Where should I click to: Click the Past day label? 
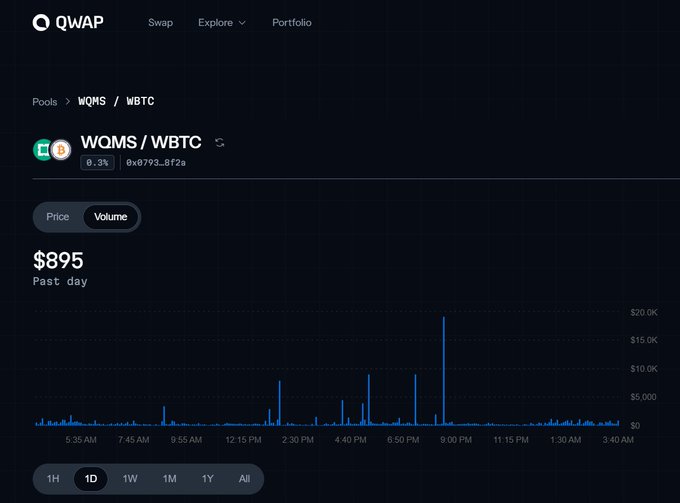(x=60, y=281)
